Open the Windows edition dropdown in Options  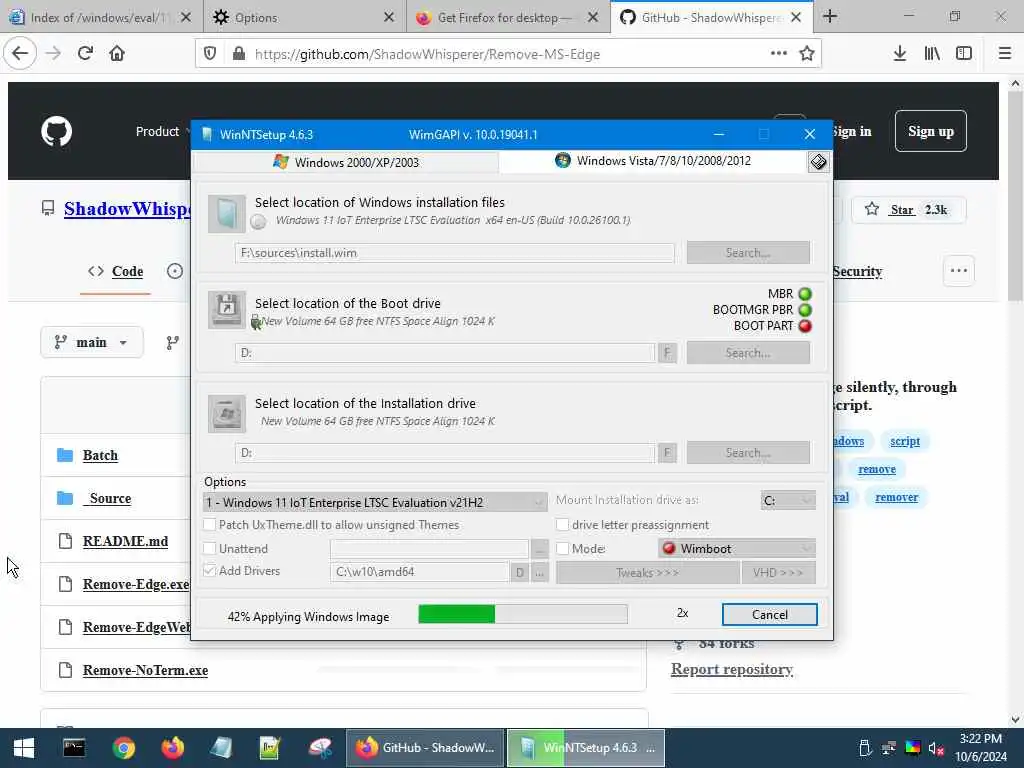(x=375, y=502)
